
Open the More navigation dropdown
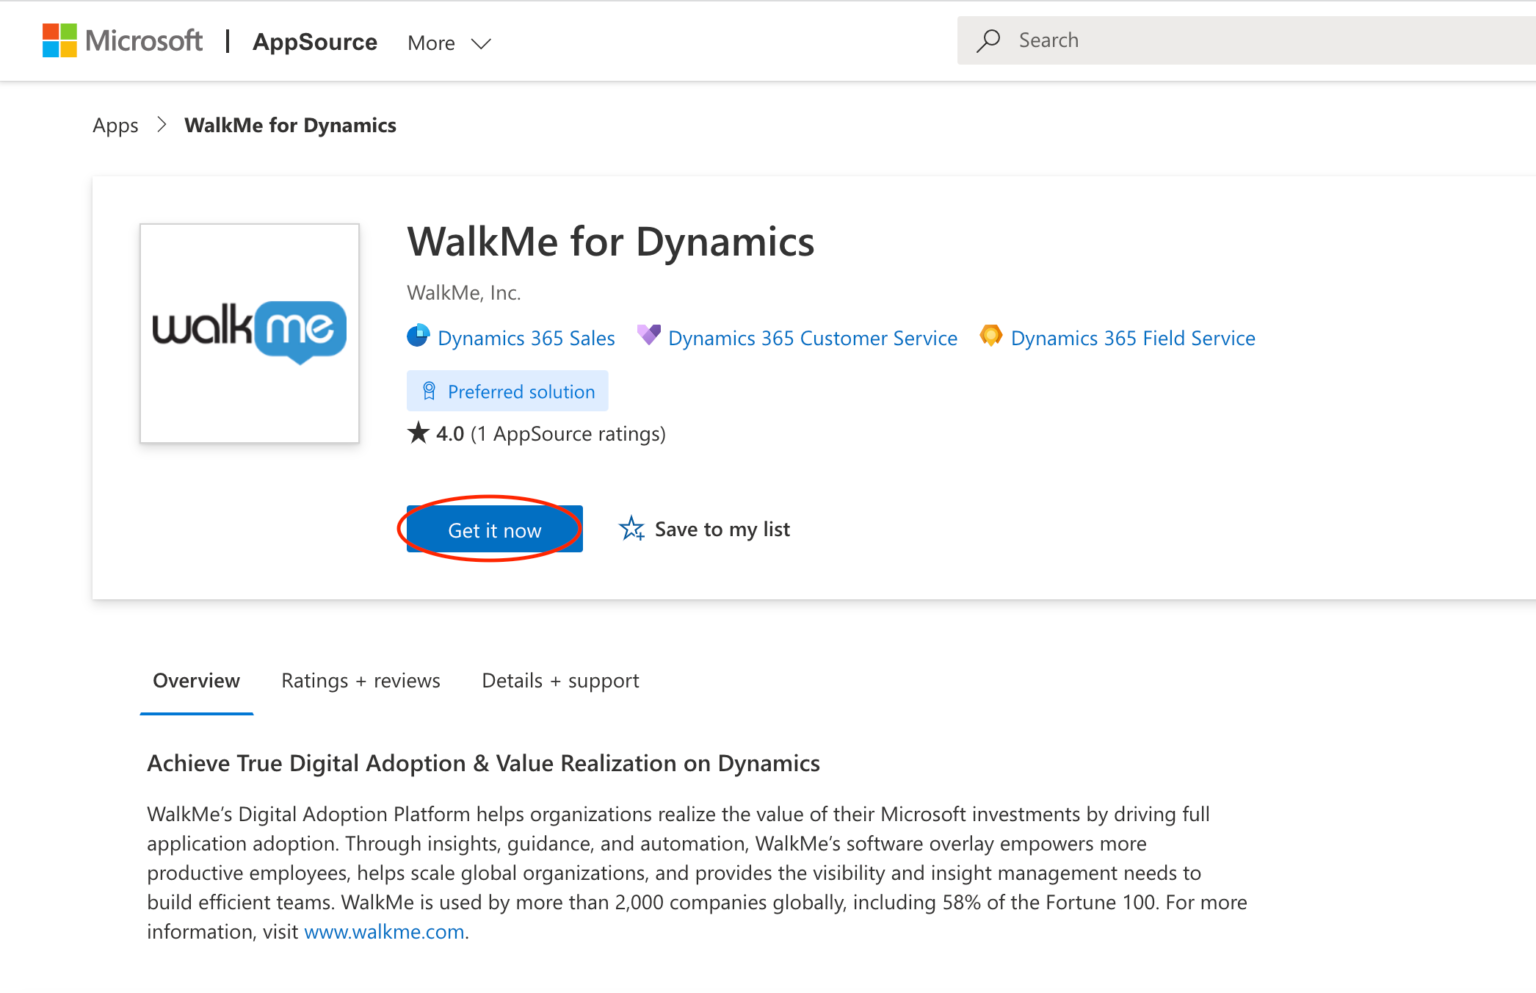[448, 43]
